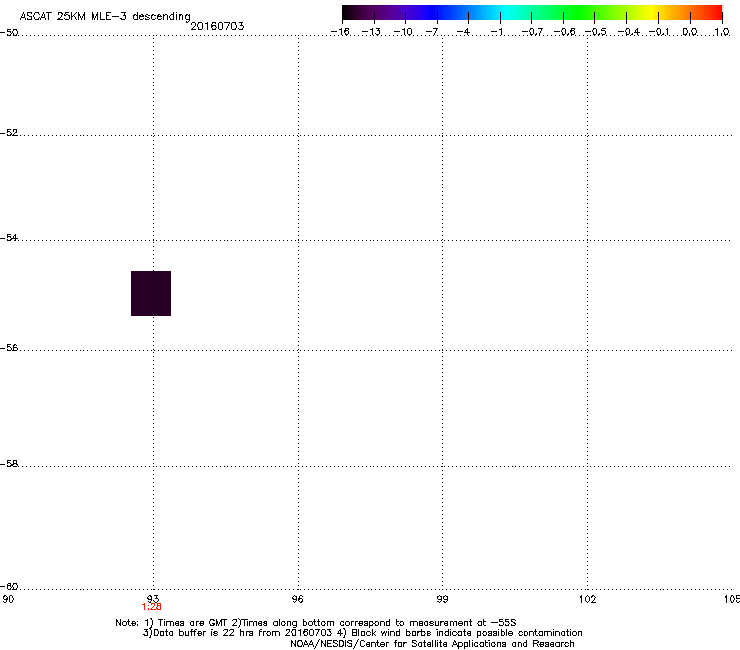Click longitude label 99

[442, 599]
